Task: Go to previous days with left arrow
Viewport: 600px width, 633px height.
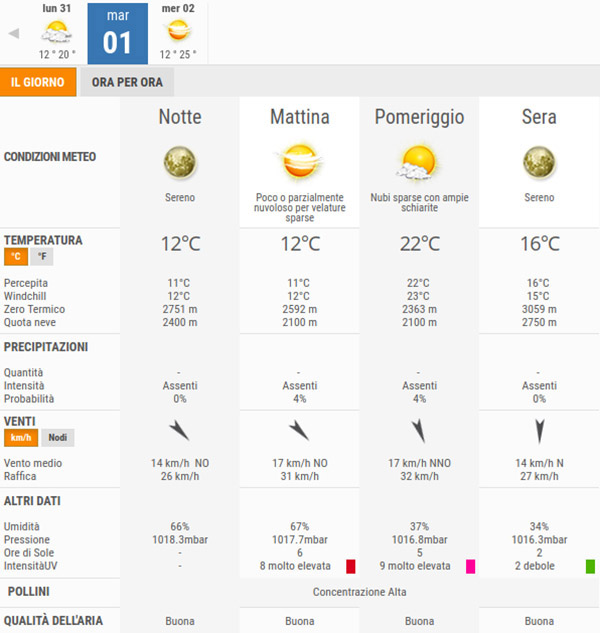Action: click(14, 34)
